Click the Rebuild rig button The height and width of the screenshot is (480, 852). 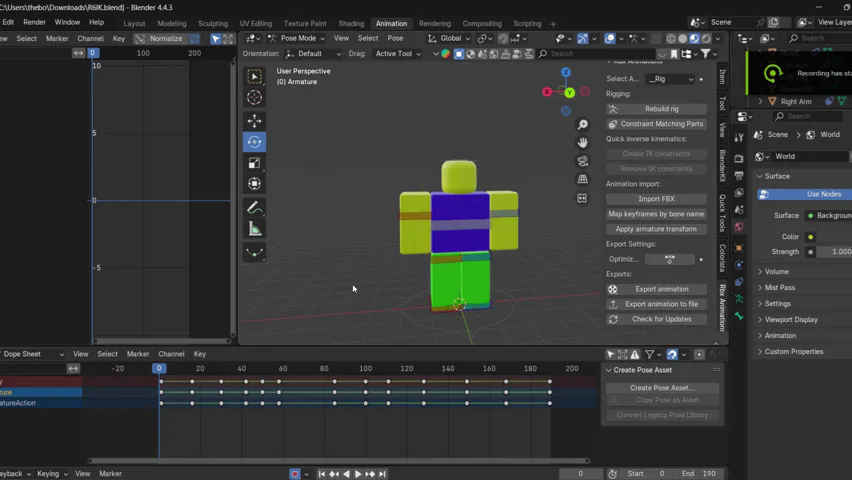[x=656, y=109]
